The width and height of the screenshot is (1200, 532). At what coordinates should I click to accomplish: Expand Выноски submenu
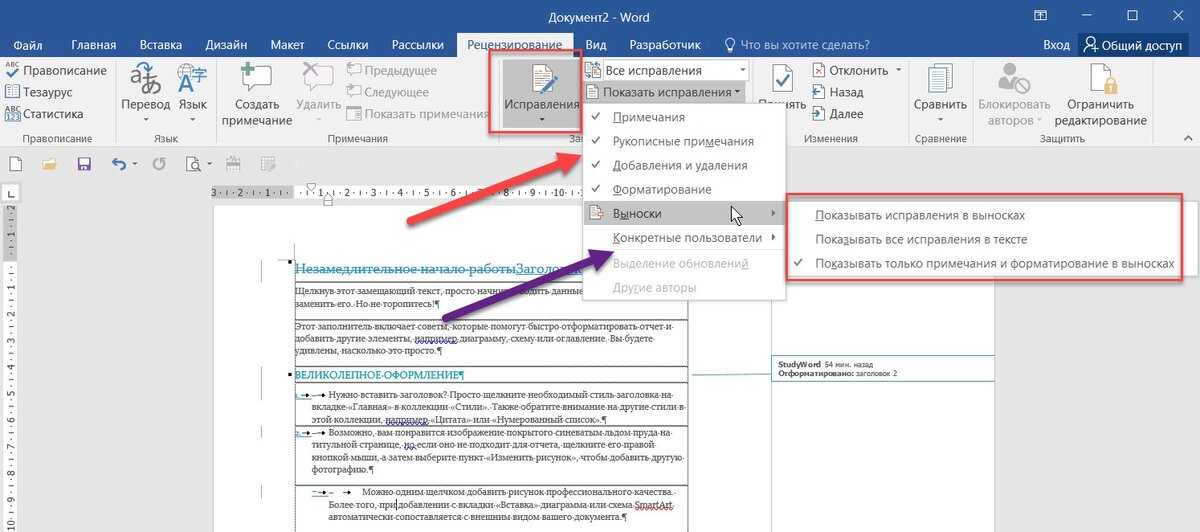point(684,213)
